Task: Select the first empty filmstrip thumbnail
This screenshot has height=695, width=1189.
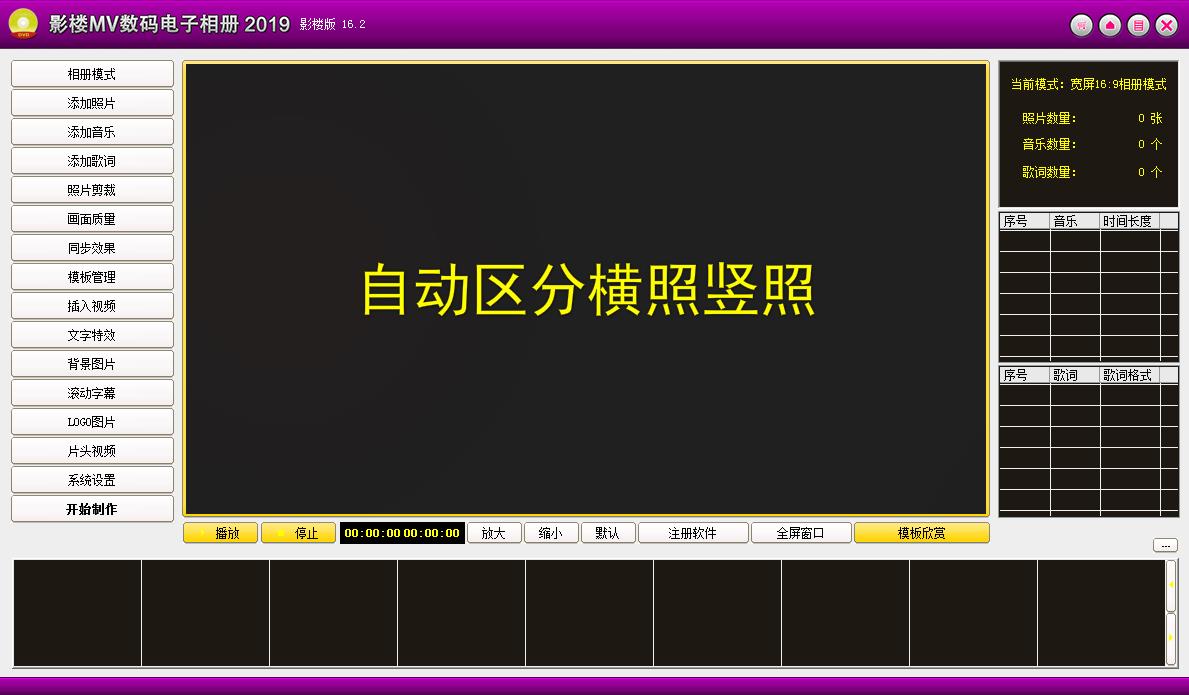Action: tap(77, 612)
